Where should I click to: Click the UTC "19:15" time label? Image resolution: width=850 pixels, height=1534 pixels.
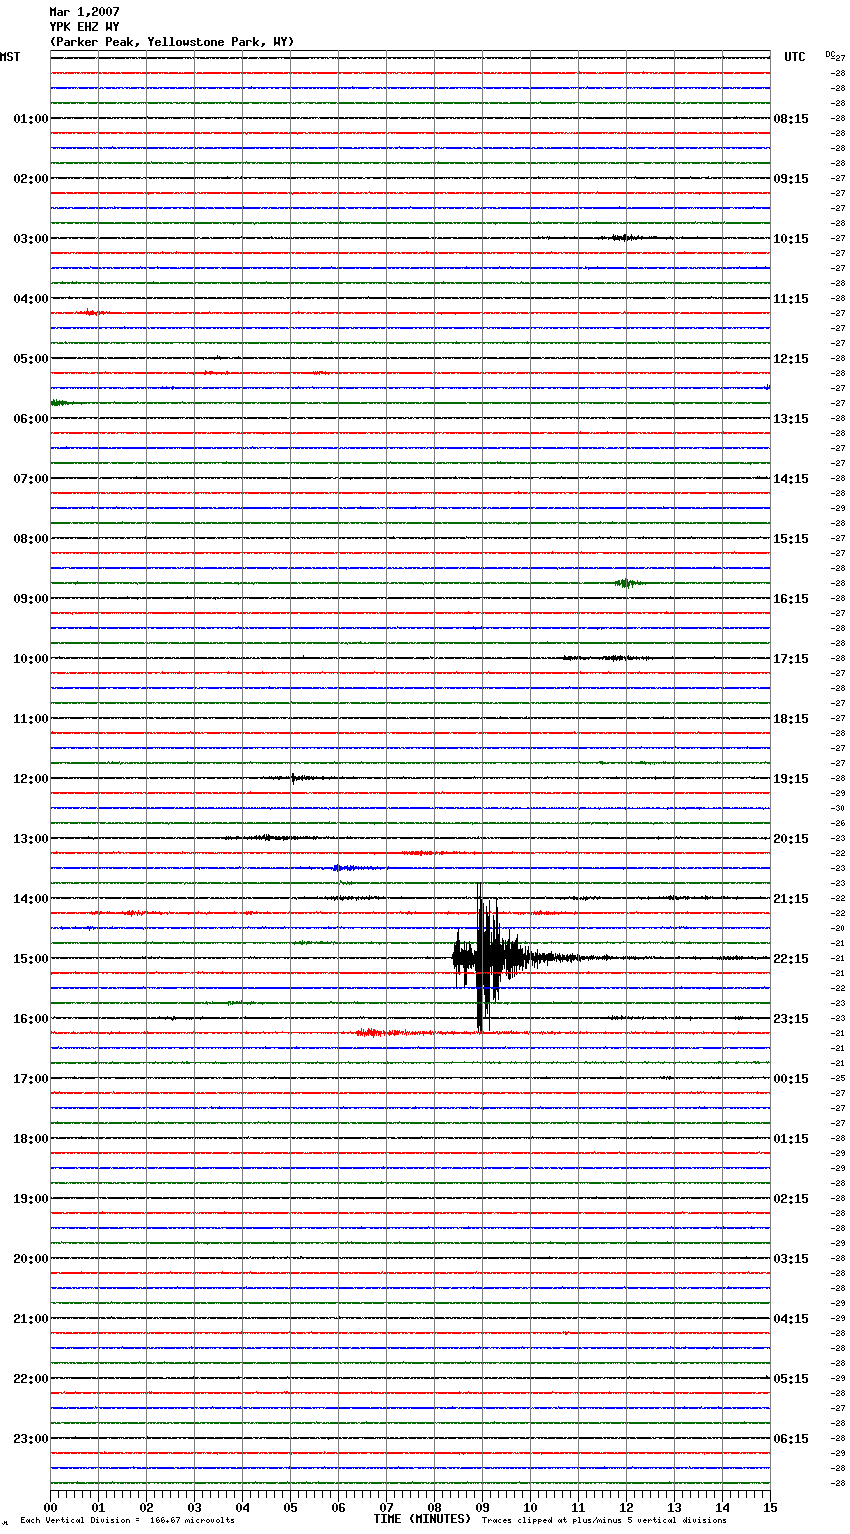[x=791, y=779]
